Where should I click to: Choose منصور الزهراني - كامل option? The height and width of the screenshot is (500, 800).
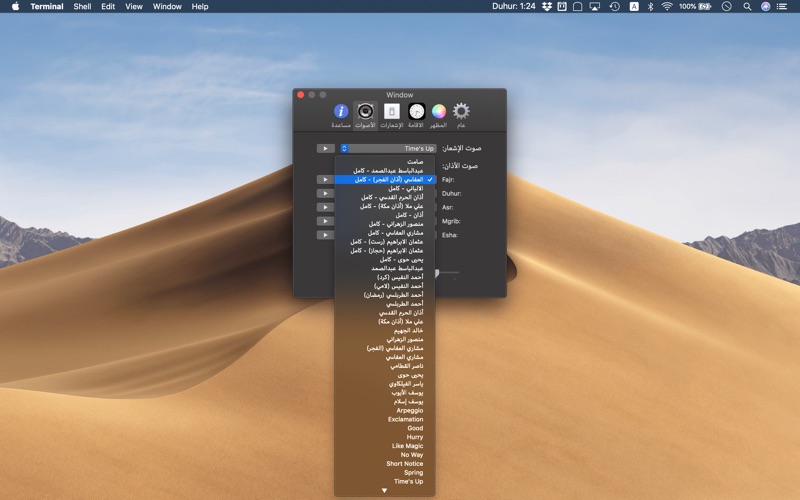(385, 224)
